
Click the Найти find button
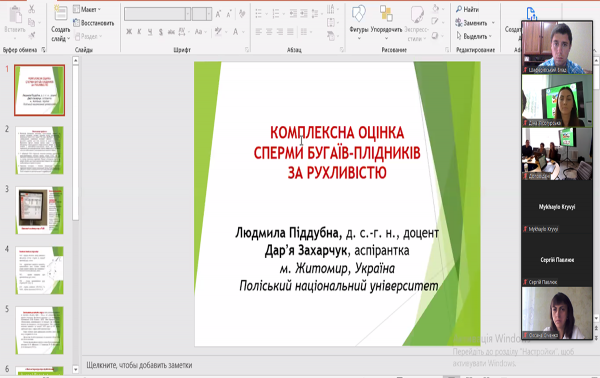click(467, 9)
